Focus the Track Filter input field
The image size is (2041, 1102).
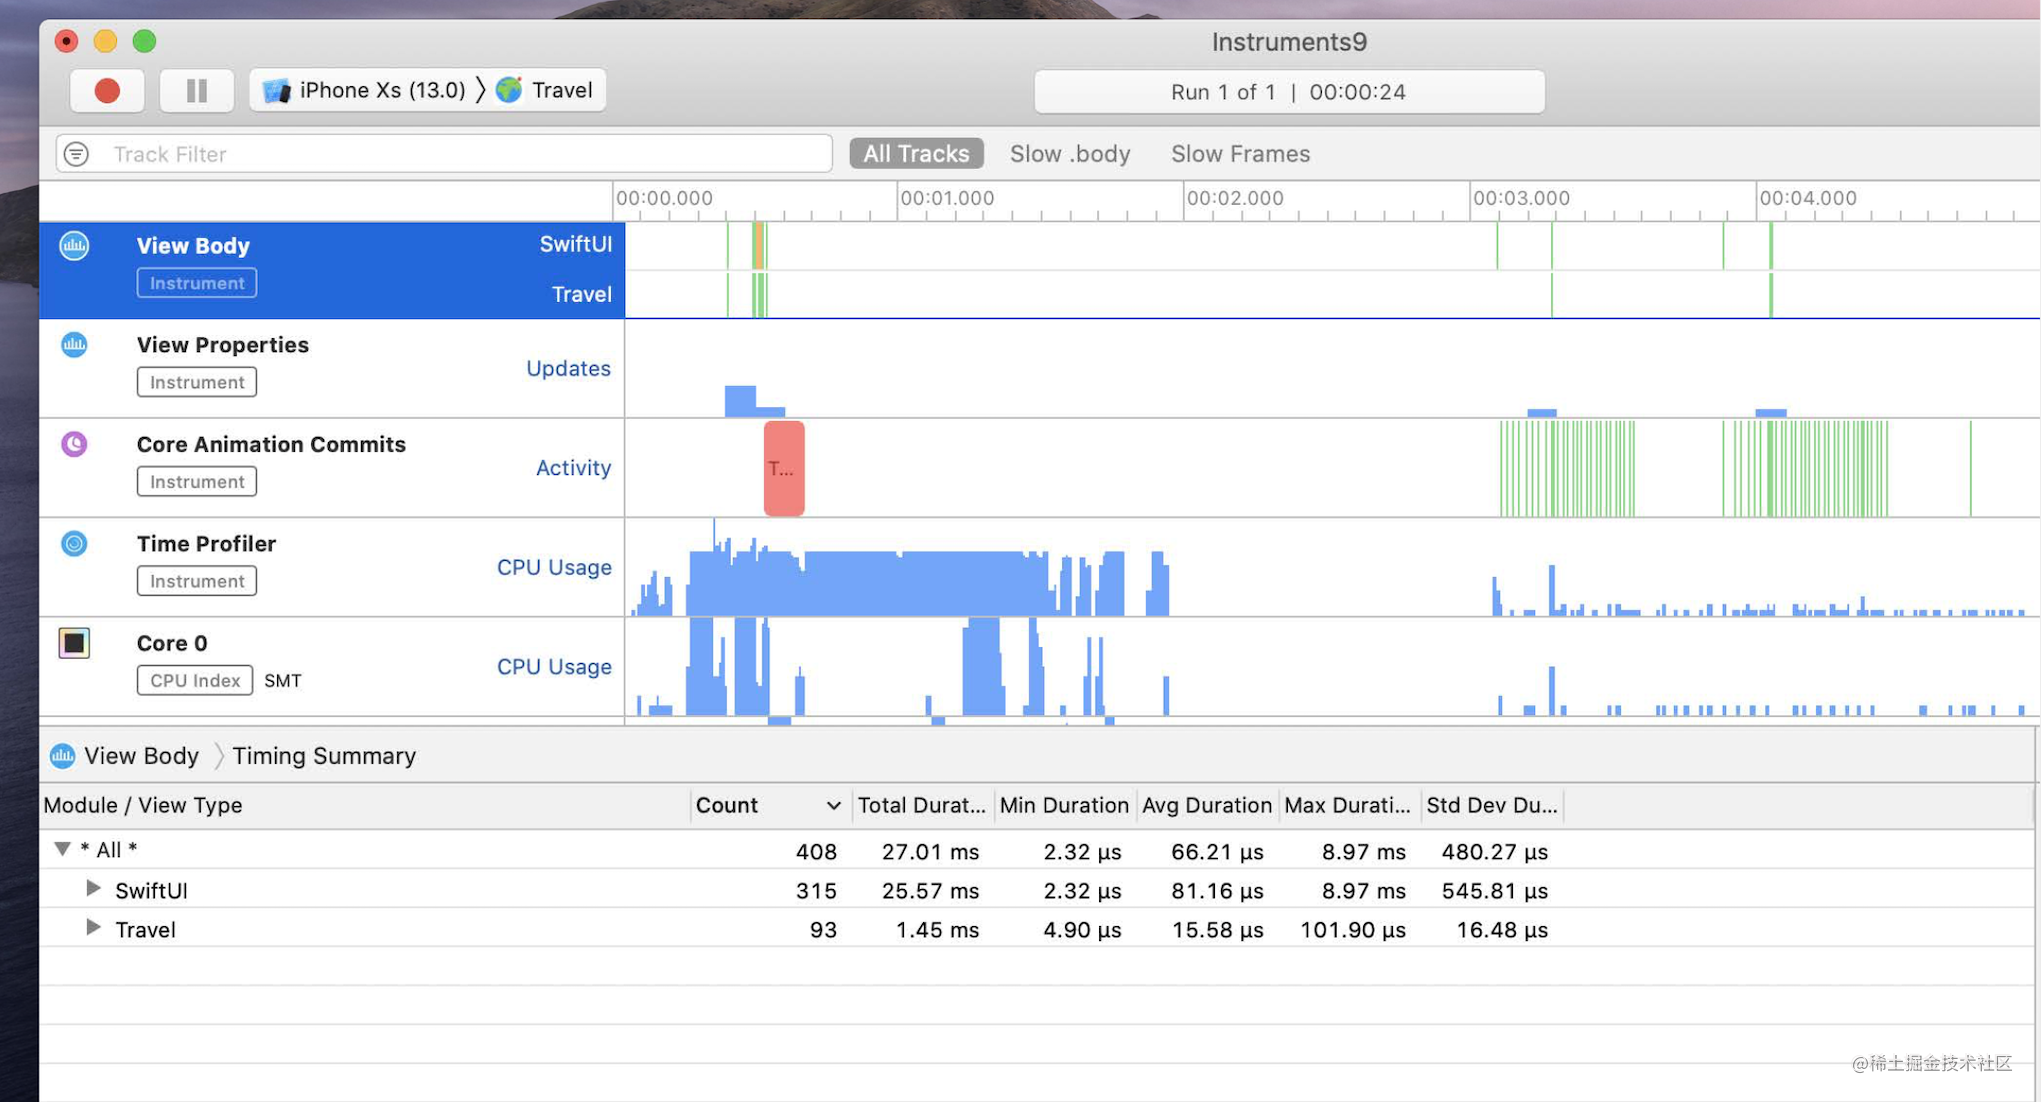click(444, 154)
